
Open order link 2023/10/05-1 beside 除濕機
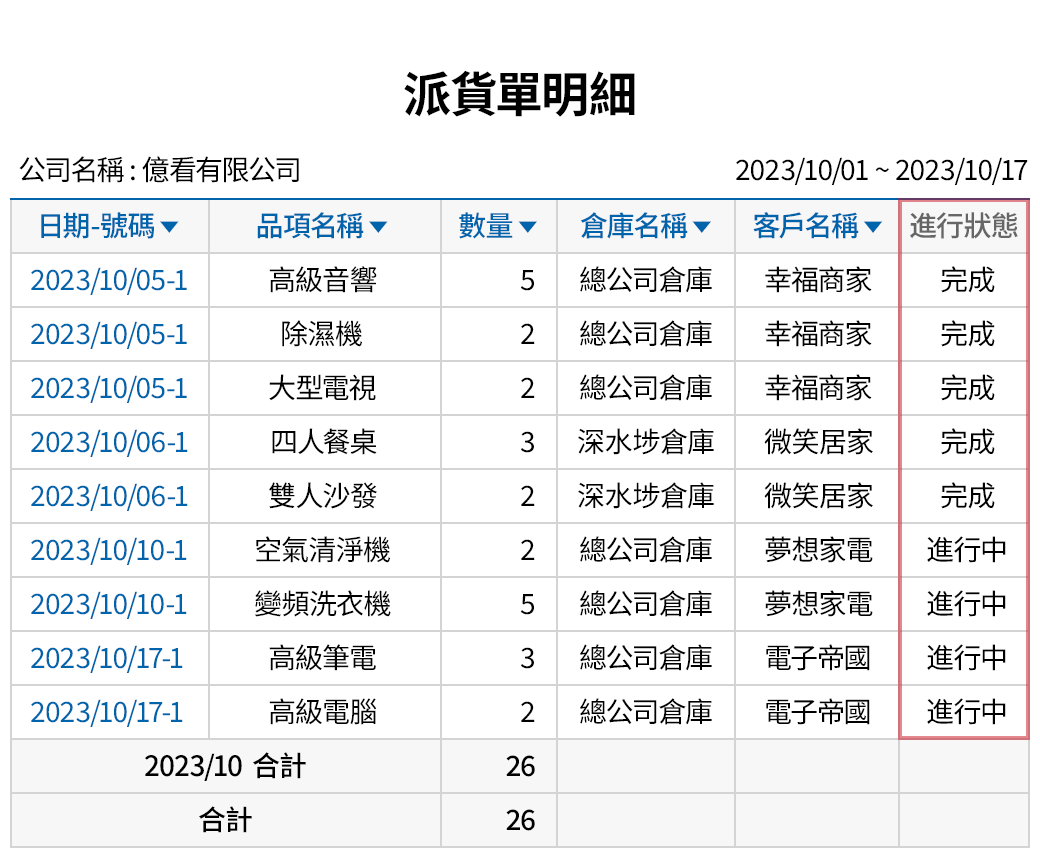click(x=109, y=335)
